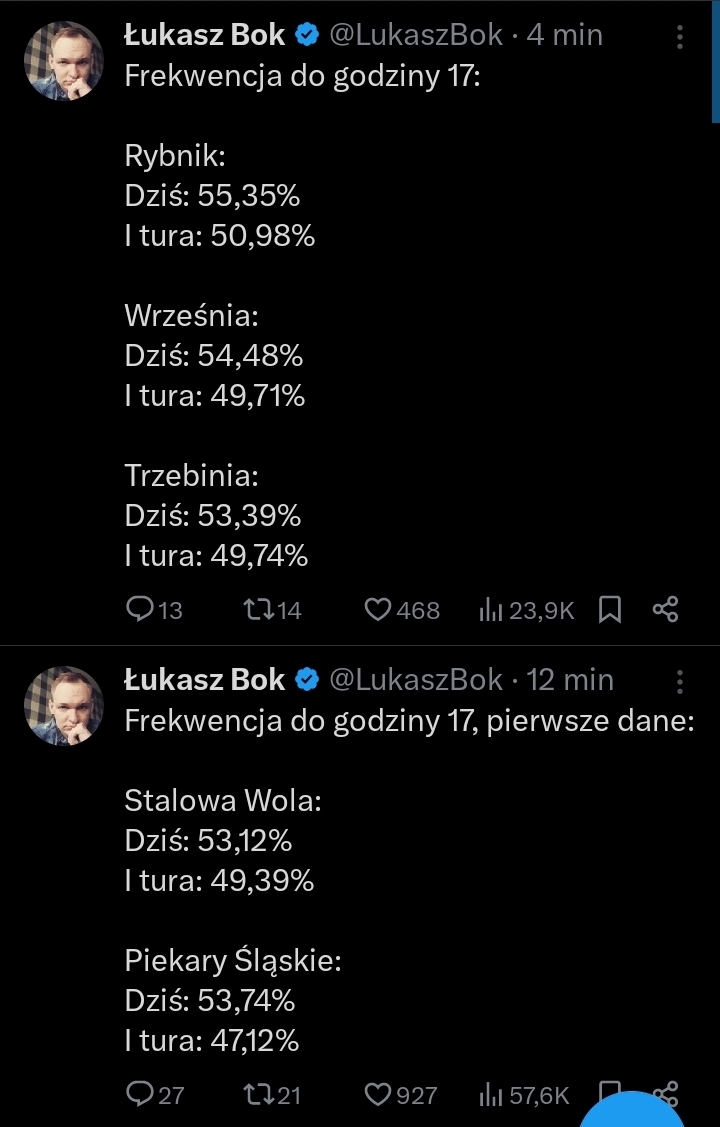This screenshot has height=1127, width=720.
Task: Open Łukasz Bok profile name in first tweet
Action: [204, 36]
